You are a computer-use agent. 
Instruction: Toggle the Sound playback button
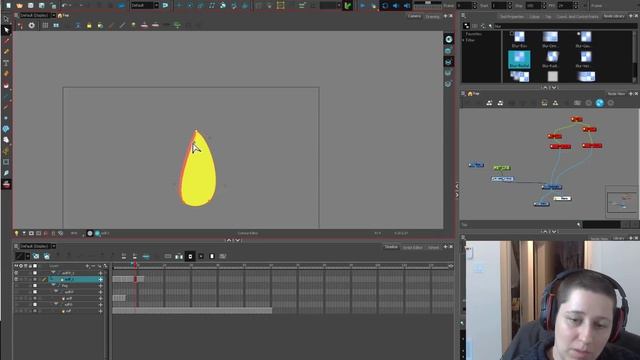(396, 6)
